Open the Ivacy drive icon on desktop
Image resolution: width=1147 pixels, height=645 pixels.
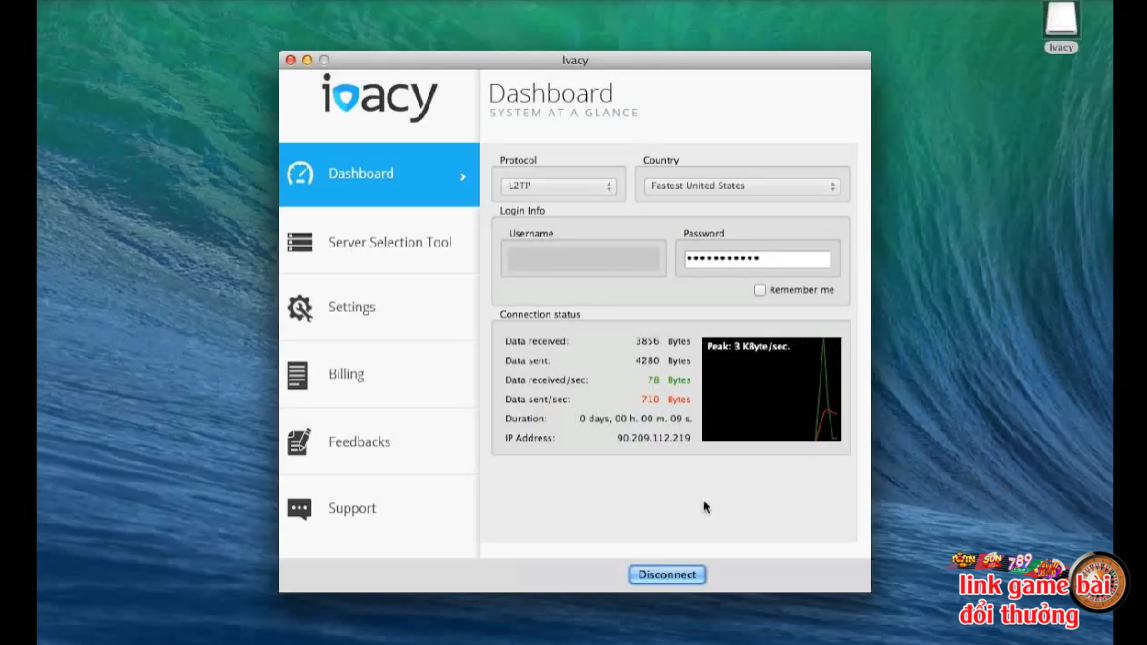(x=1061, y=20)
